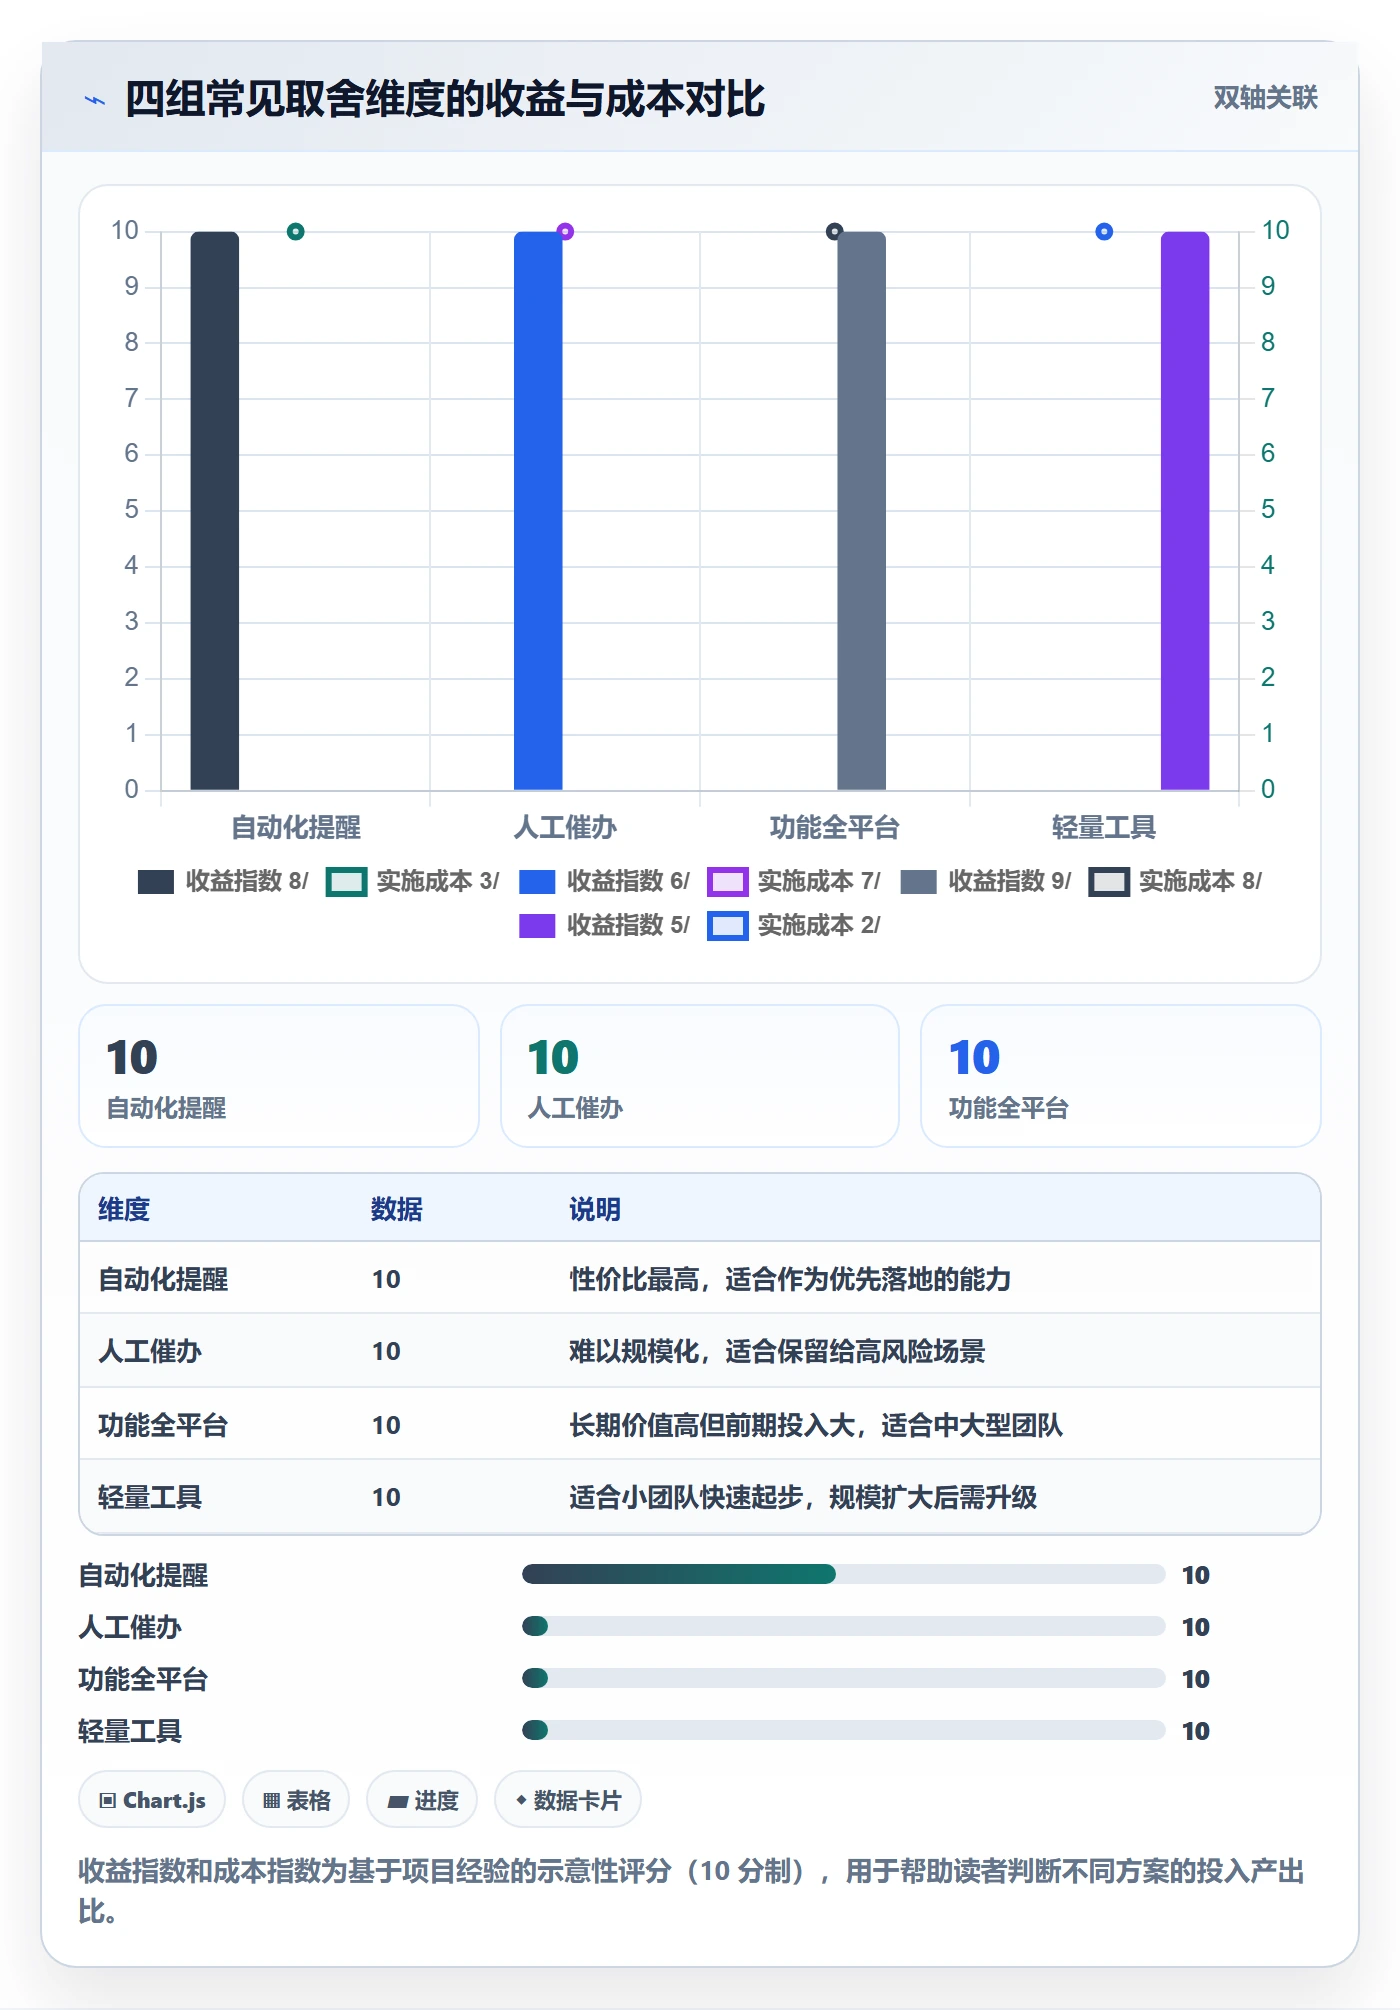Image resolution: width=1400 pixels, height=2010 pixels.
Task: Click the lightning icon beside the title
Action: point(95,100)
